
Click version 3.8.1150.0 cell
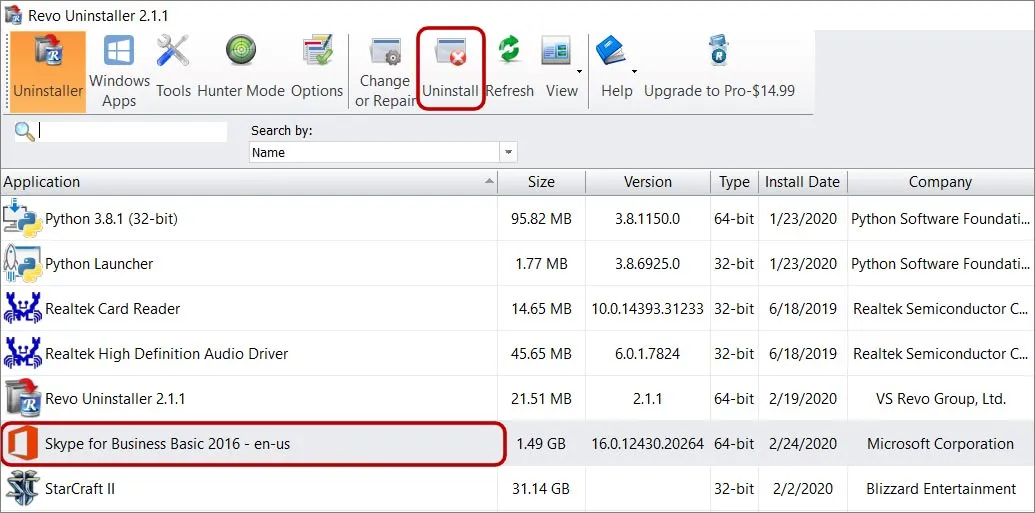648,219
